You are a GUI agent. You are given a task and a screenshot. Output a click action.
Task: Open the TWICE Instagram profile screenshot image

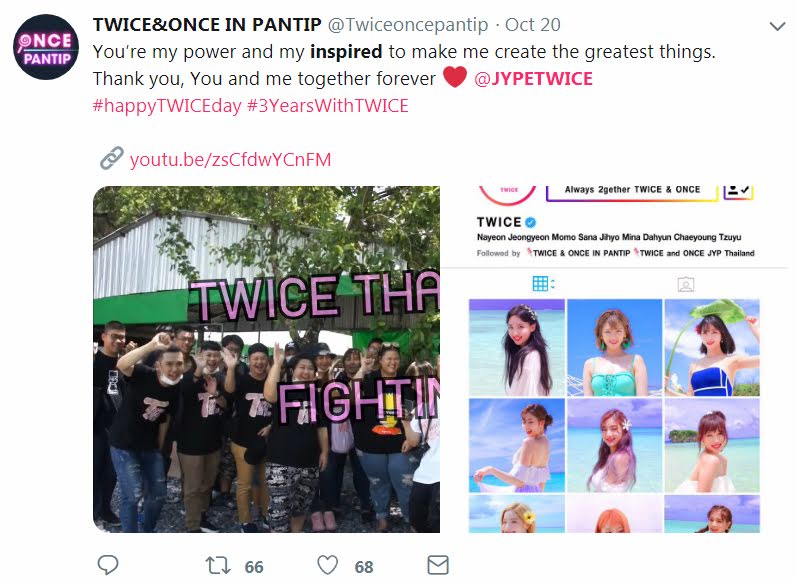pyautogui.click(x=614, y=360)
